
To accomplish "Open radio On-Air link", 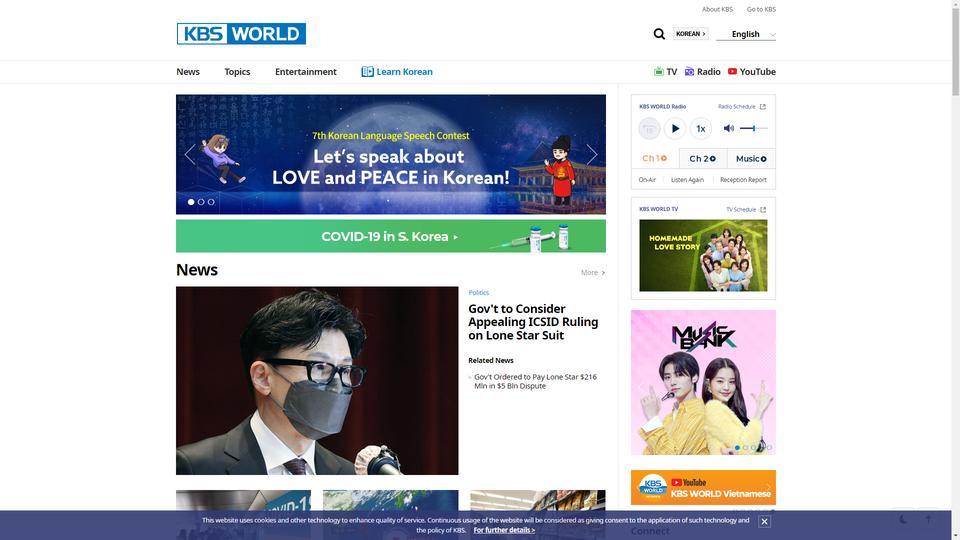I will coord(647,180).
